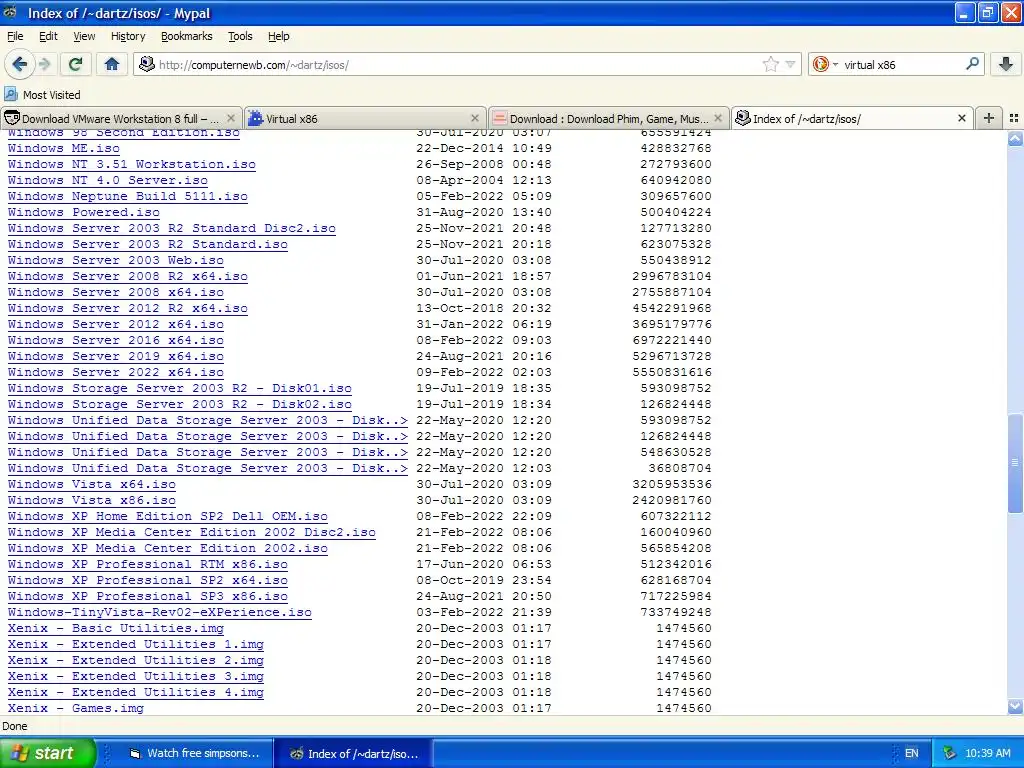Open Windows NT 3.51 Workstation.iso link
The height and width of the screenshot is (768, 1024).
[132, 164]
